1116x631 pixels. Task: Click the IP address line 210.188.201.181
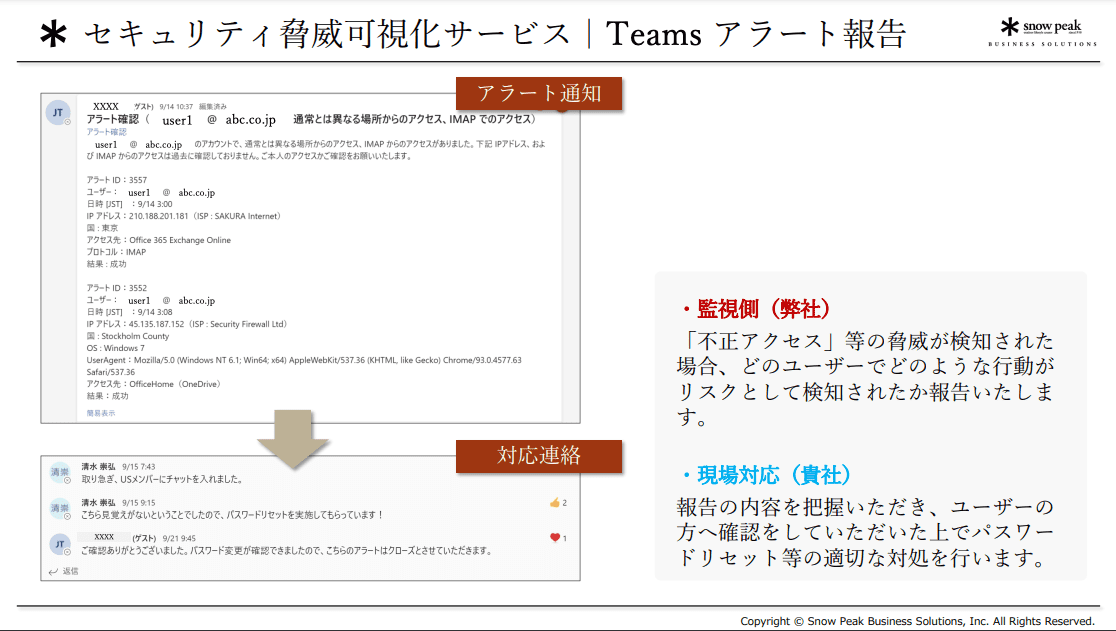[x=184, y=216]
